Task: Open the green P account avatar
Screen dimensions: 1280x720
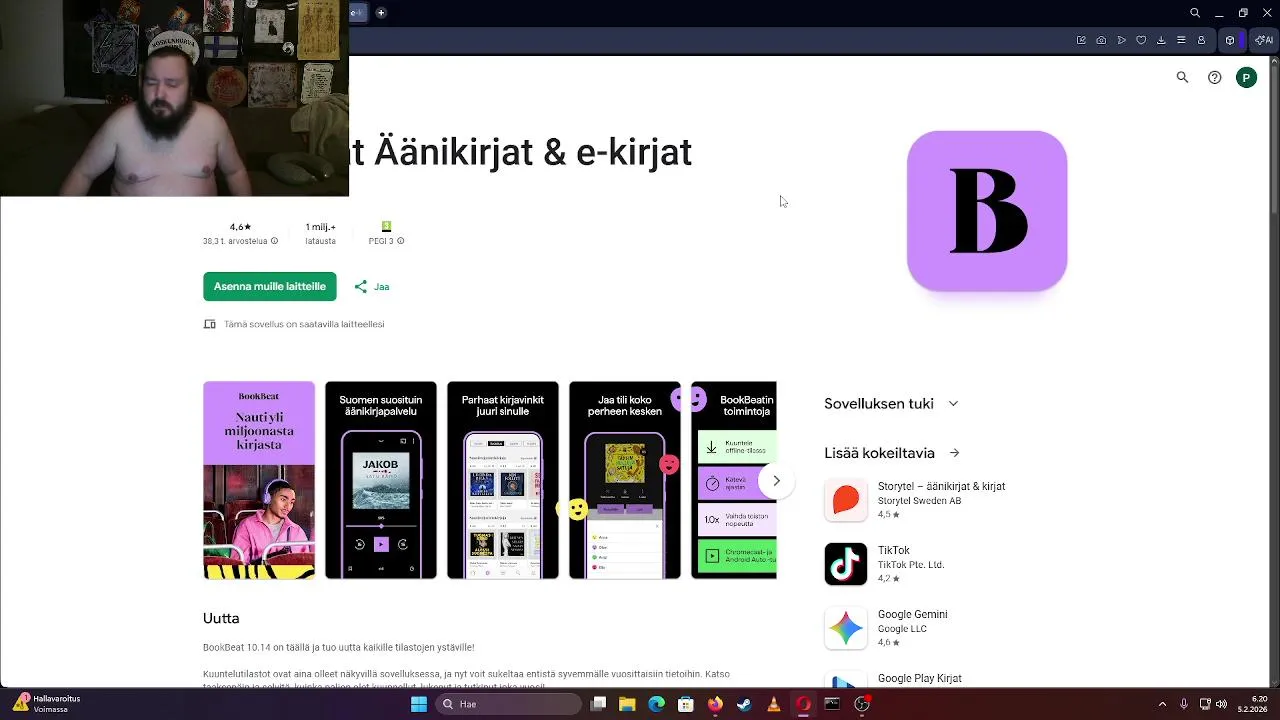Action: point(1246,77)
